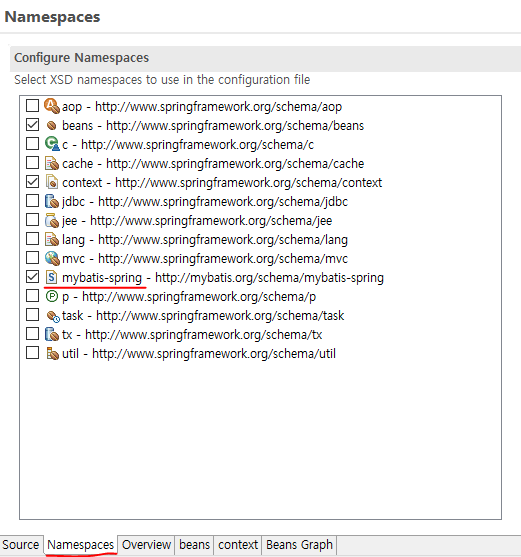Select the beans schema row text
The width and height of the screenshot is (521, 557).
(213, 126)
